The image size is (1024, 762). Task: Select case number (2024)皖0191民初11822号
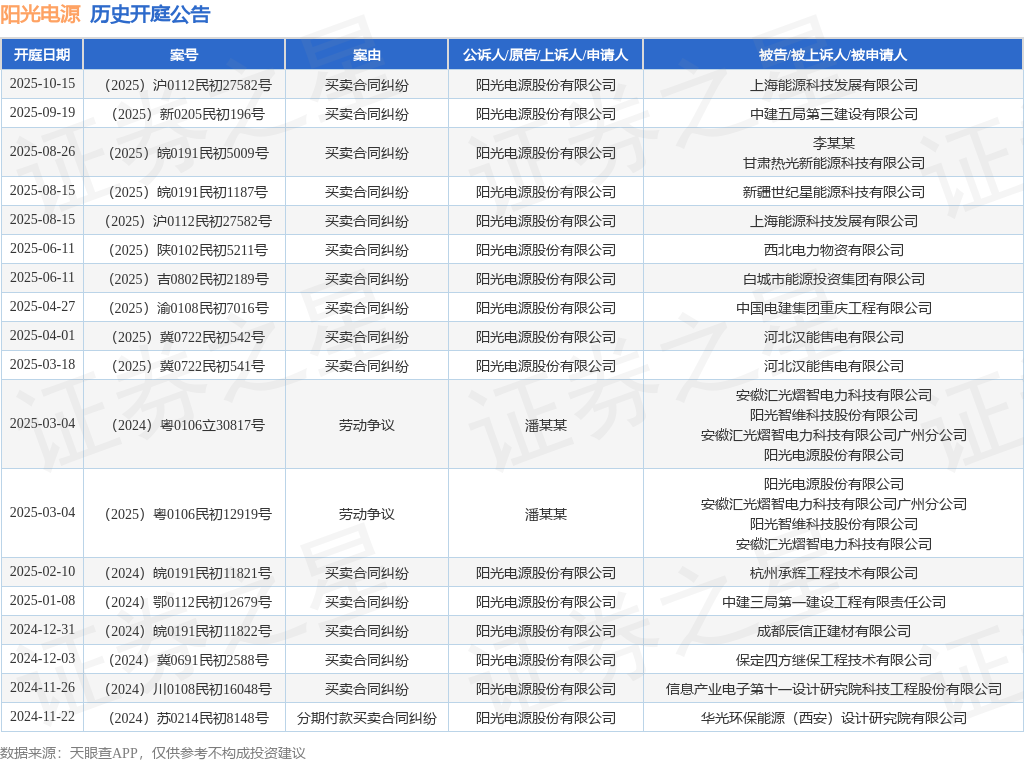pos(188,631)
